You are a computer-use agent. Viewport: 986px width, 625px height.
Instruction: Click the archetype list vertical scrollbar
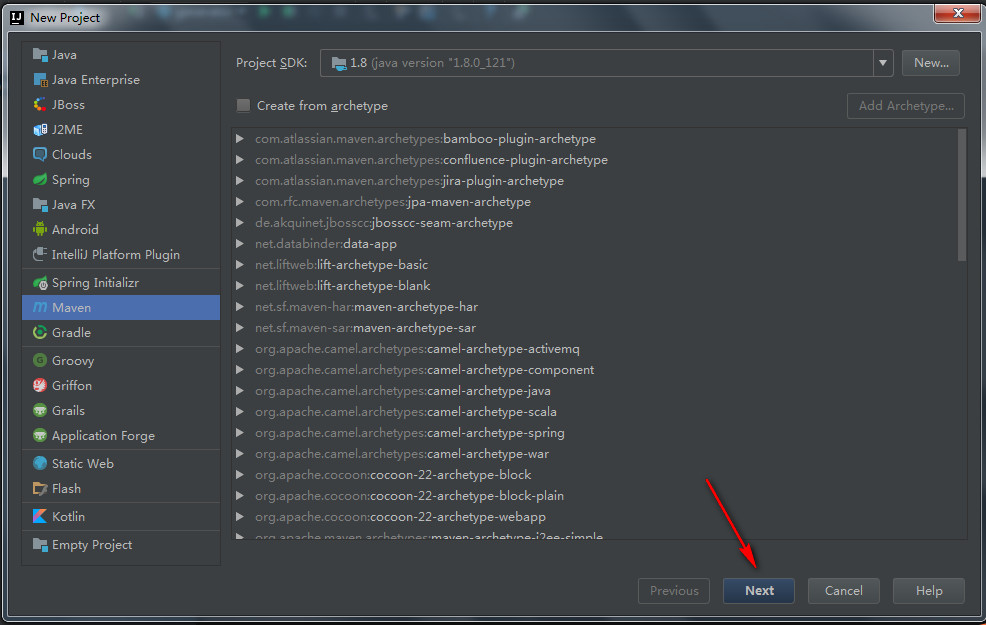[x=961, y=195]
